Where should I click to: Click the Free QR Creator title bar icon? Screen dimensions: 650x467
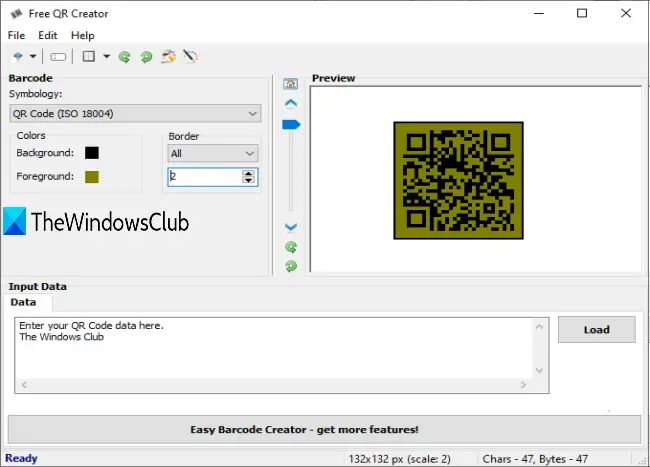point(16,14)
